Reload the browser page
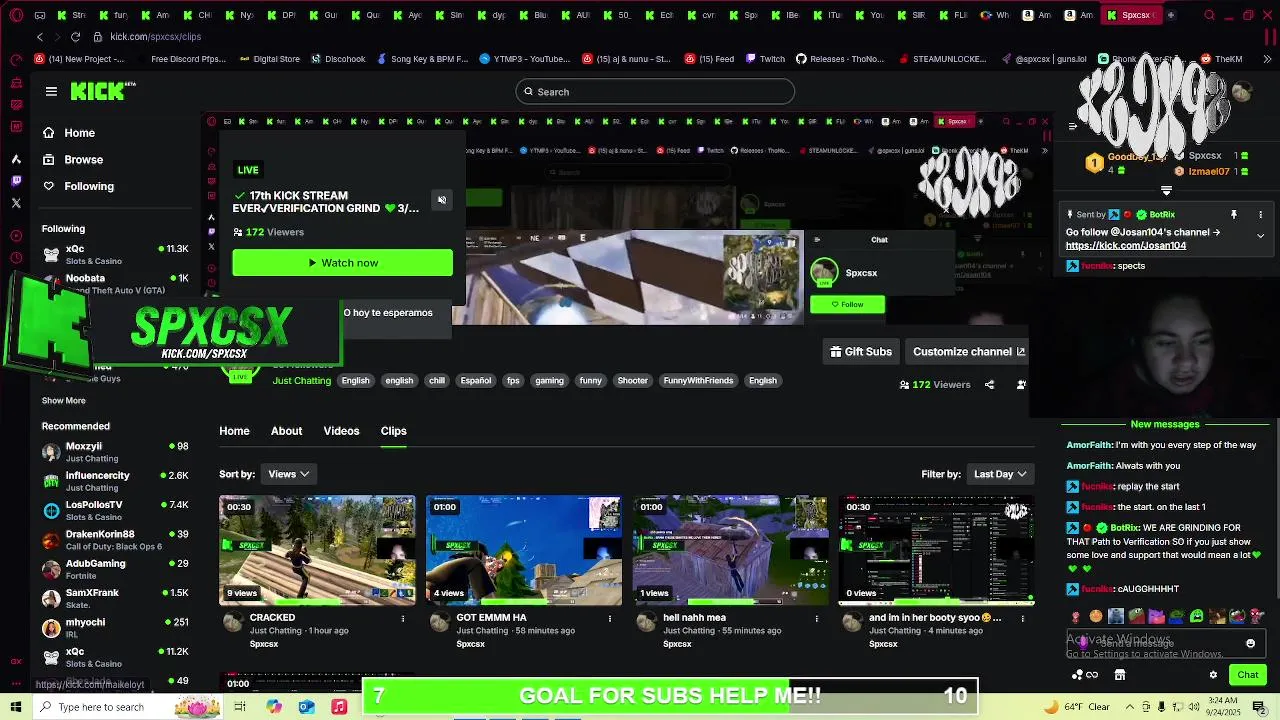The width and height of the screenshot is (1280, 720). coord(75,37)
